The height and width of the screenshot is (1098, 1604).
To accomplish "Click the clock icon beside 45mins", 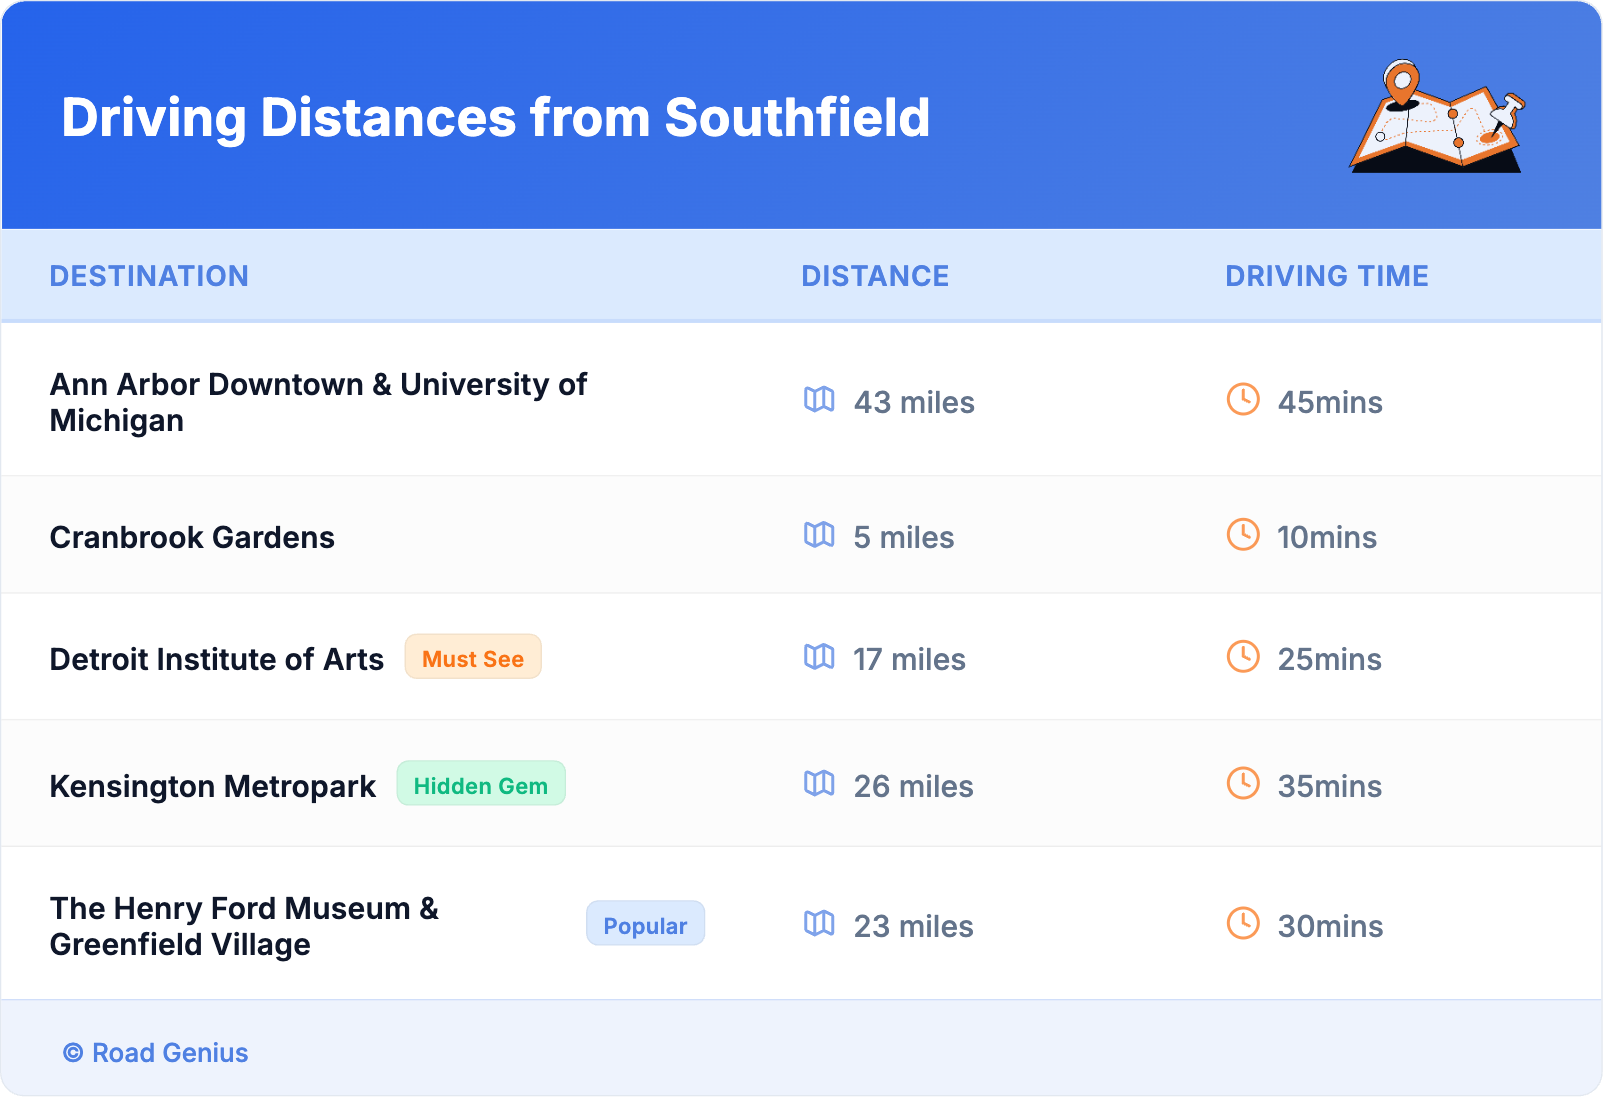I will 1243,400.
